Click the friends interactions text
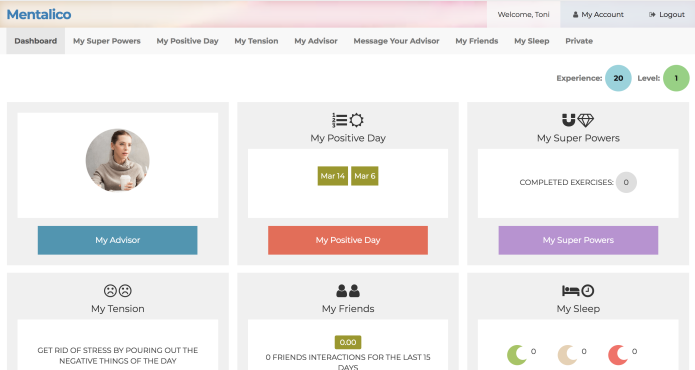695x370 pixels. click(348, 362)
